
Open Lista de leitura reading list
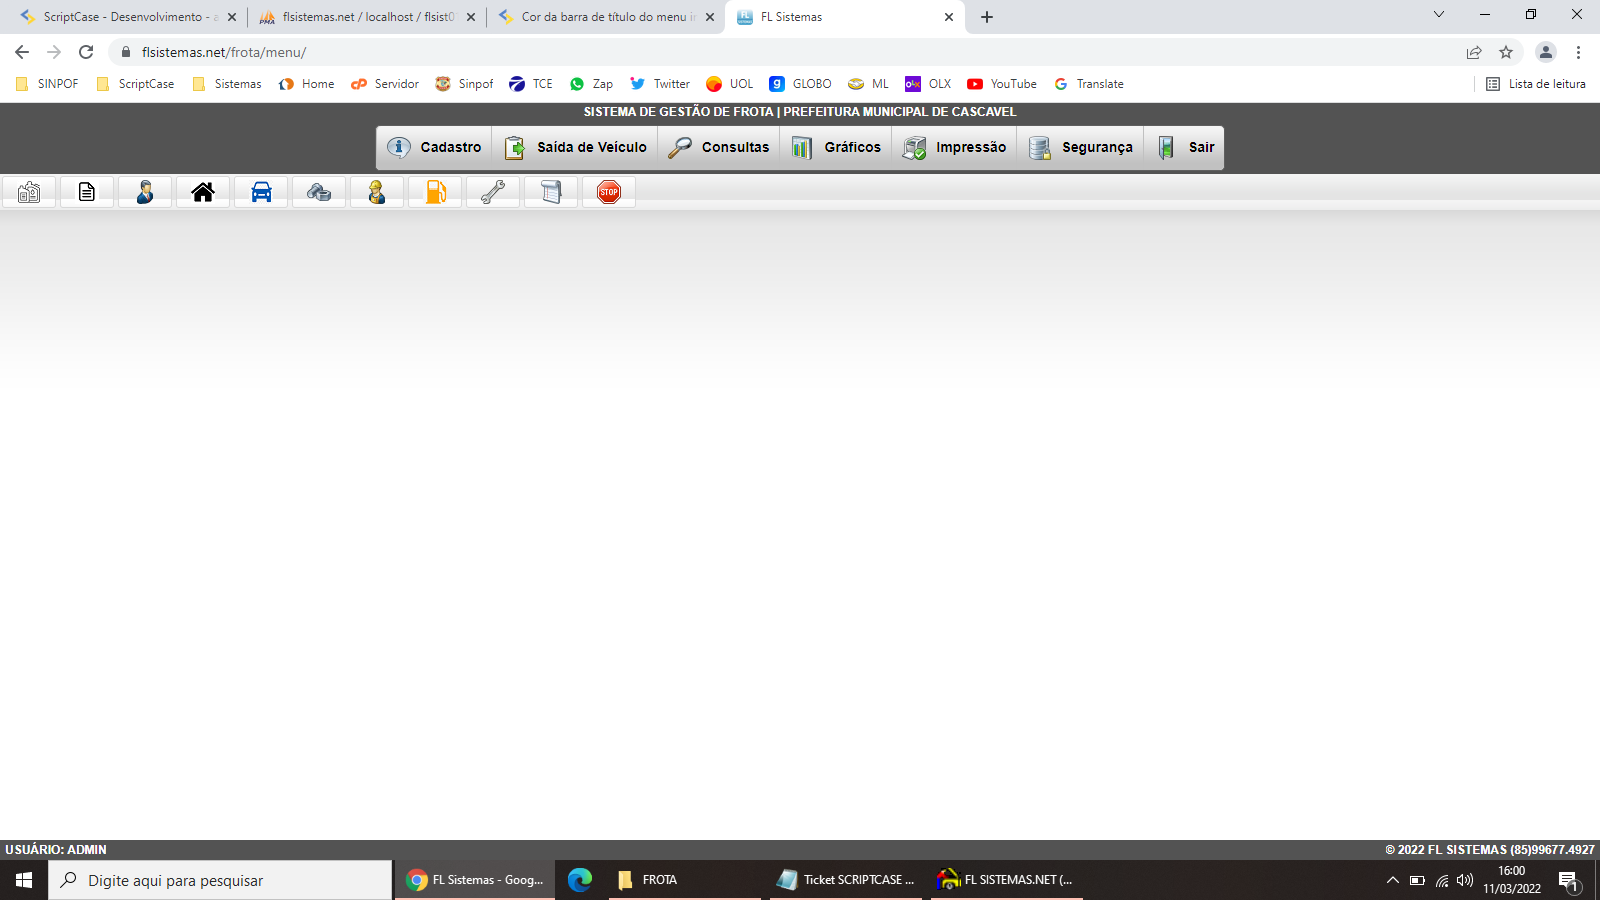tap(1536, 84)
